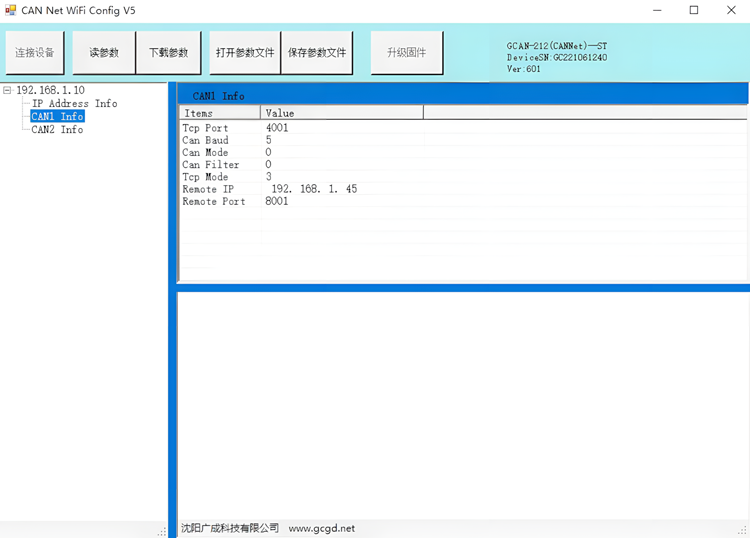750x538 pixels.
Task: Click the Items column header
Action: click(220, 113)
